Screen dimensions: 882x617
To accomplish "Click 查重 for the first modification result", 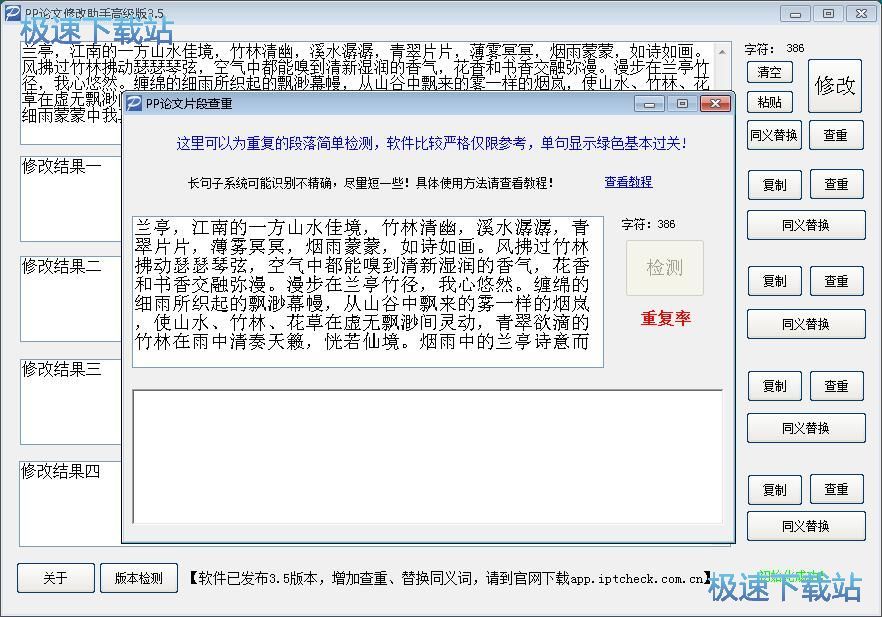I will tap(836, 183).
